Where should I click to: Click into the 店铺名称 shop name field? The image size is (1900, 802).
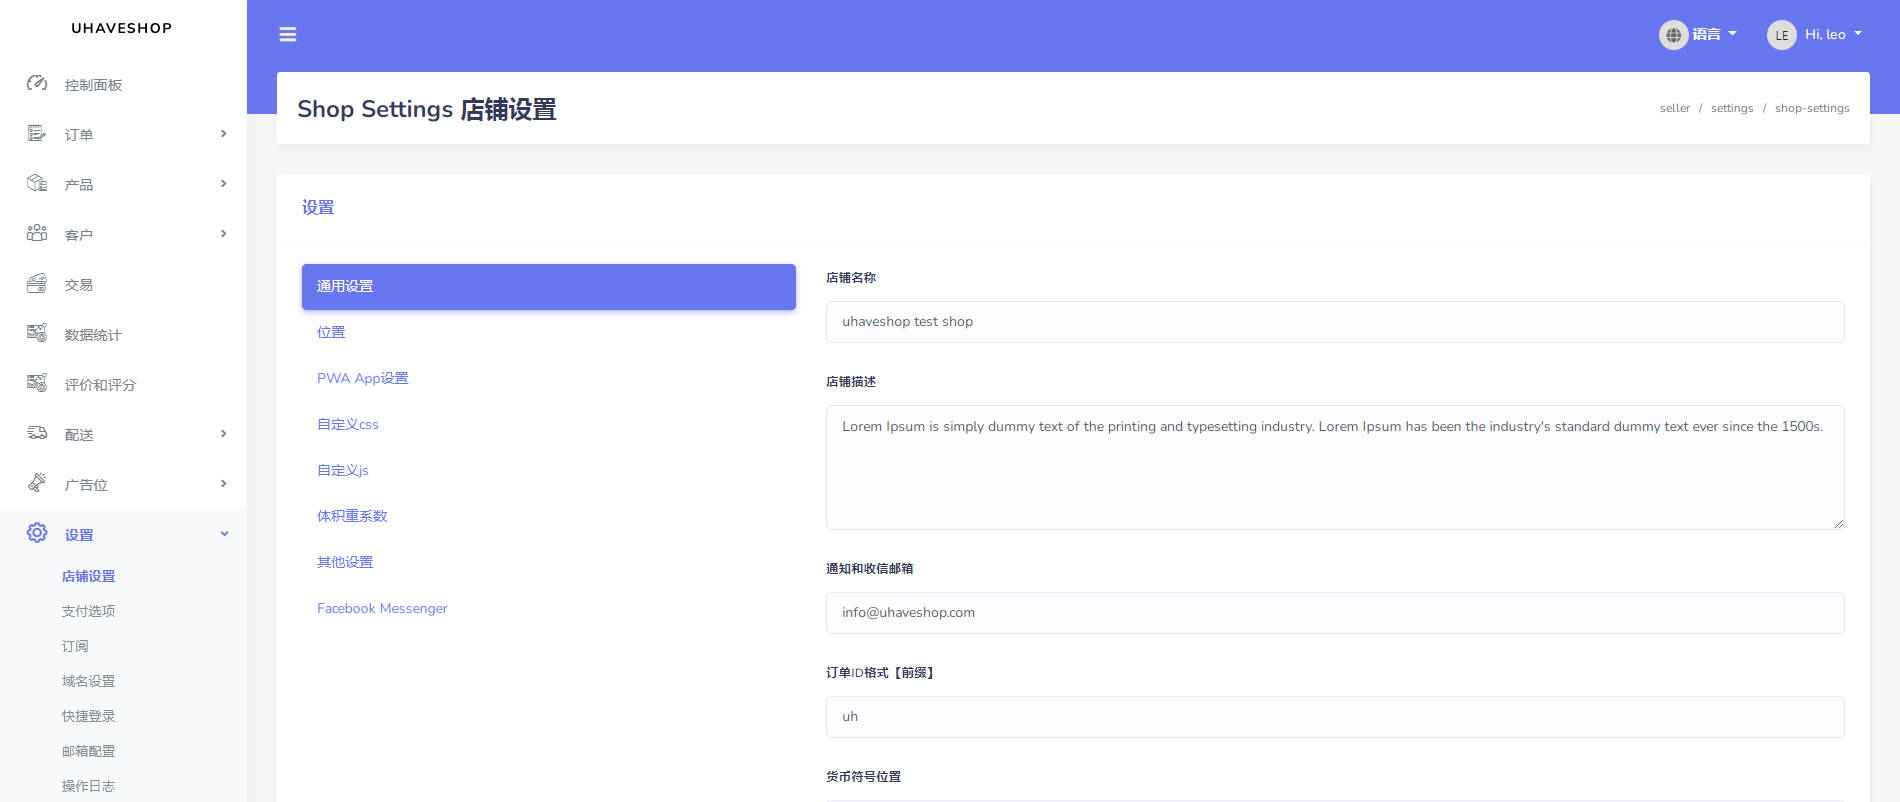tap(1334, 322)
